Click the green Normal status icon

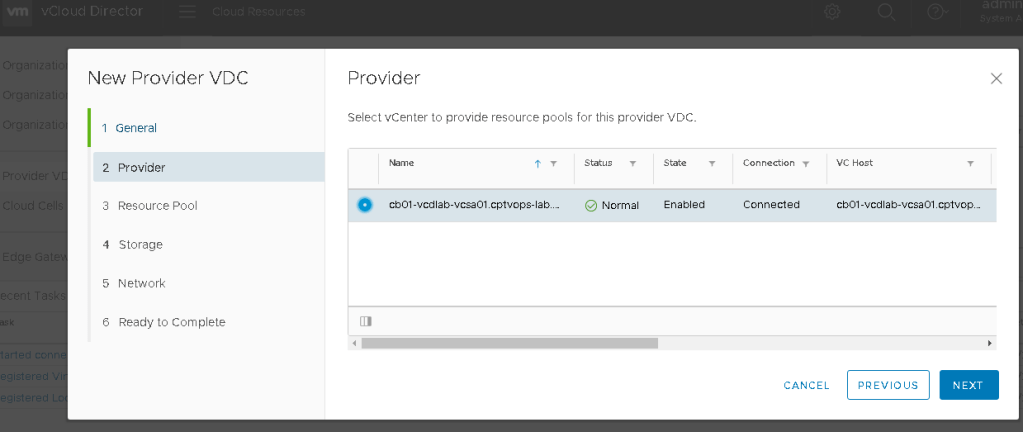590,205
